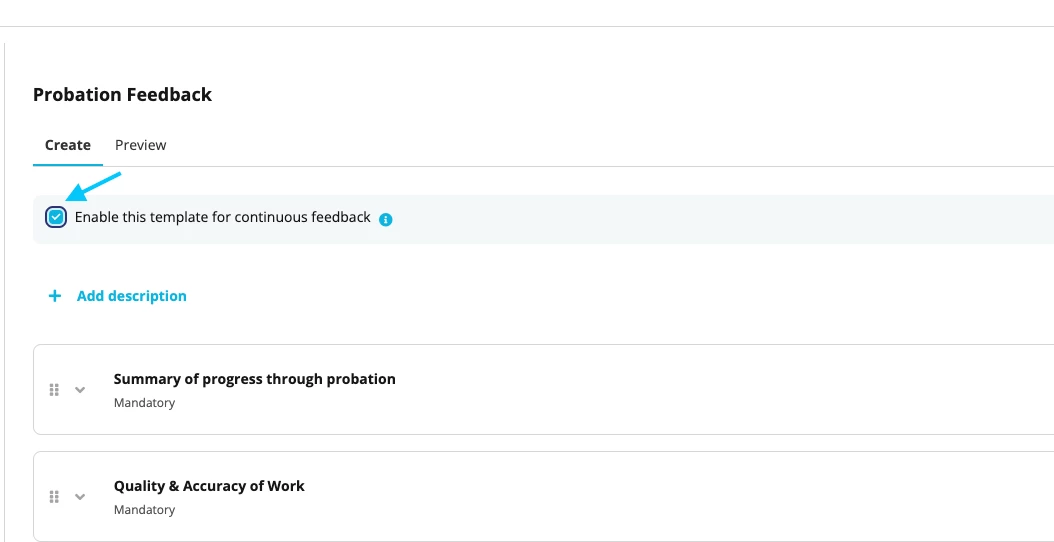1054x542 pixels.
Task: Select the Create tab
Action: [x=68, y=145]
